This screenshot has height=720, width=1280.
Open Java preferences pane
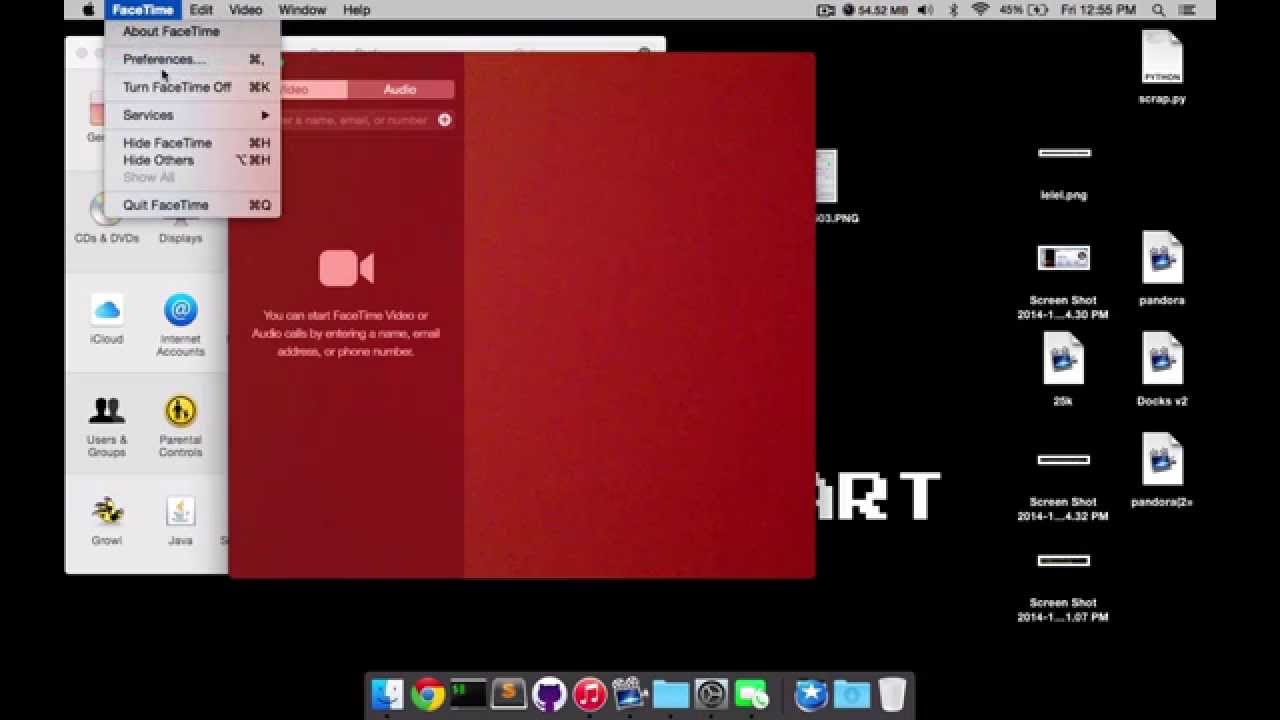[x=180, y=520]
